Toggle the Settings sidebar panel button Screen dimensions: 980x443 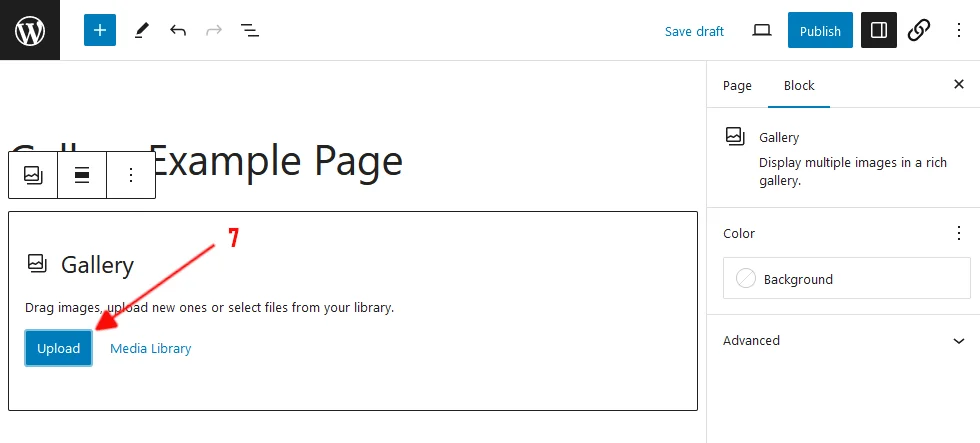(x=879, y=31)
